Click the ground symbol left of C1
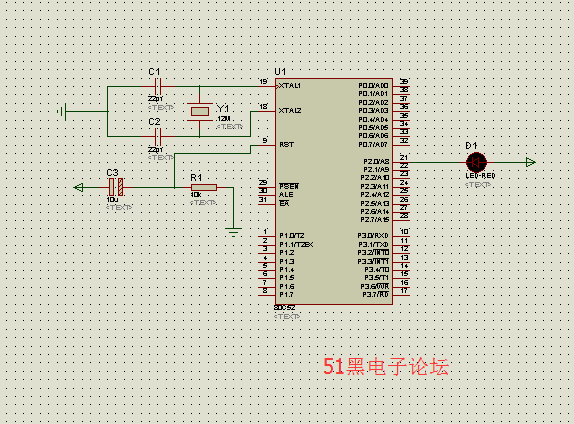Viewport: 574px width, 424px height. pyautogui.click(x=62, y=111)
